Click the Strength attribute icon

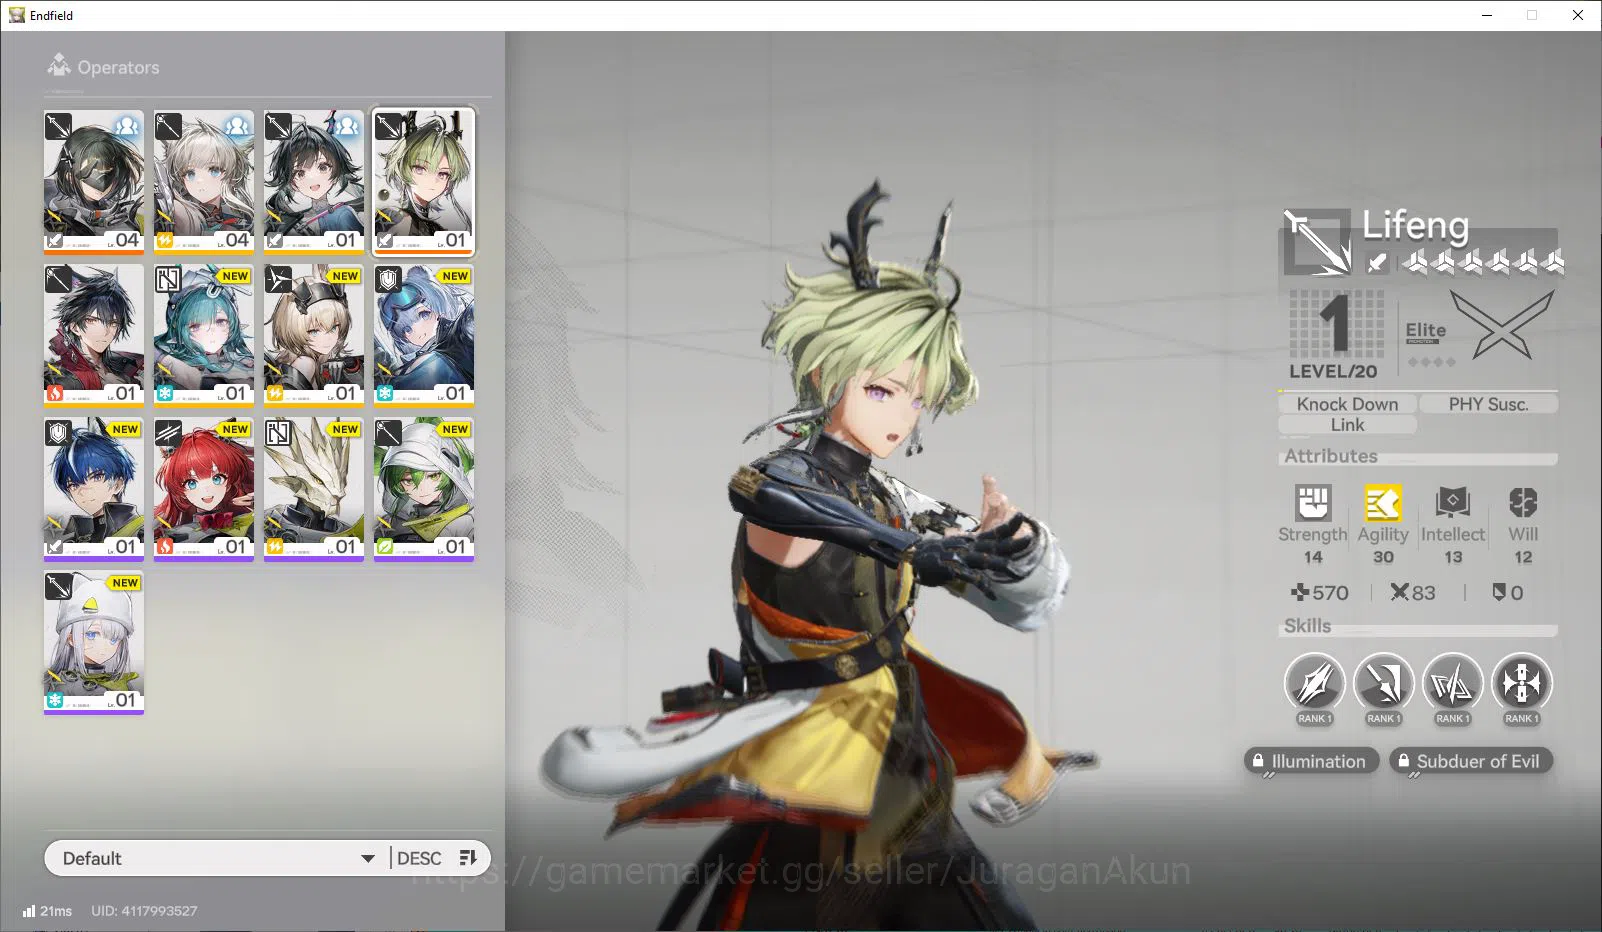click(x=1313, y=502)
